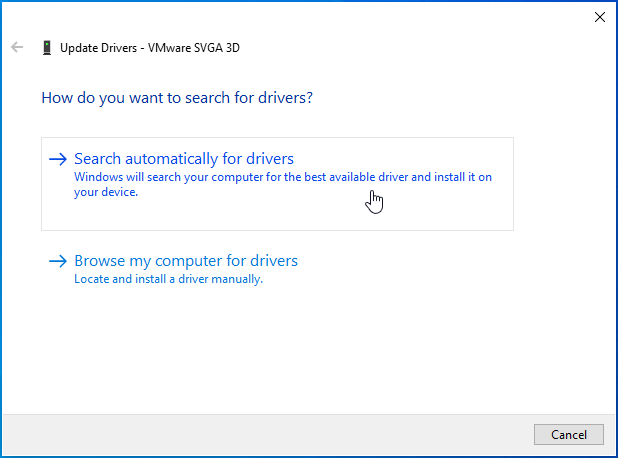The image size is (618, 458).
Task: Click the 'VMware SVGA 3D' device name in title
Action: pyautogui.click(x=194, y=47)
